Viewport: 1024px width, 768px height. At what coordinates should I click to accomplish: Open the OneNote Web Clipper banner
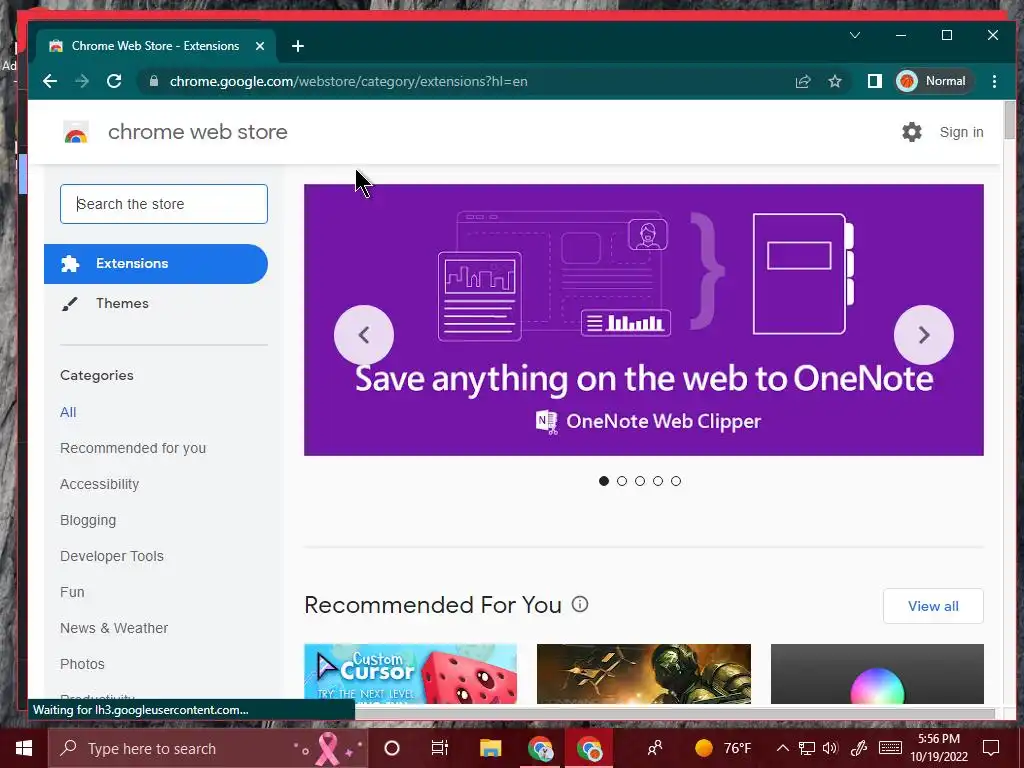pyautogui.click(x=643, y=320)
